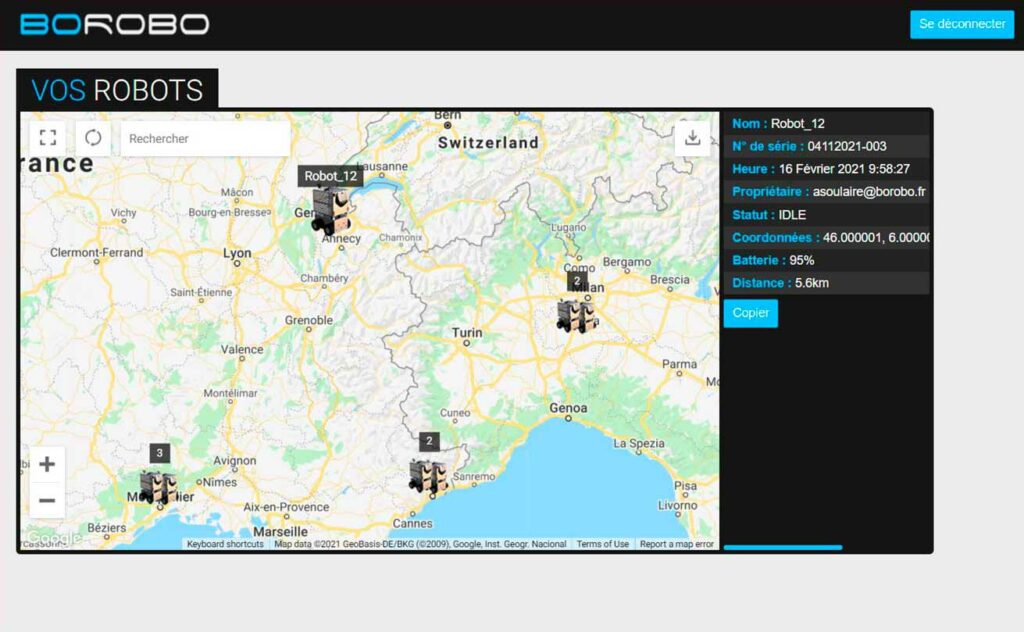Zoom out with the minus button
This screenshot has height=632, width=1024.
(47, 501)
